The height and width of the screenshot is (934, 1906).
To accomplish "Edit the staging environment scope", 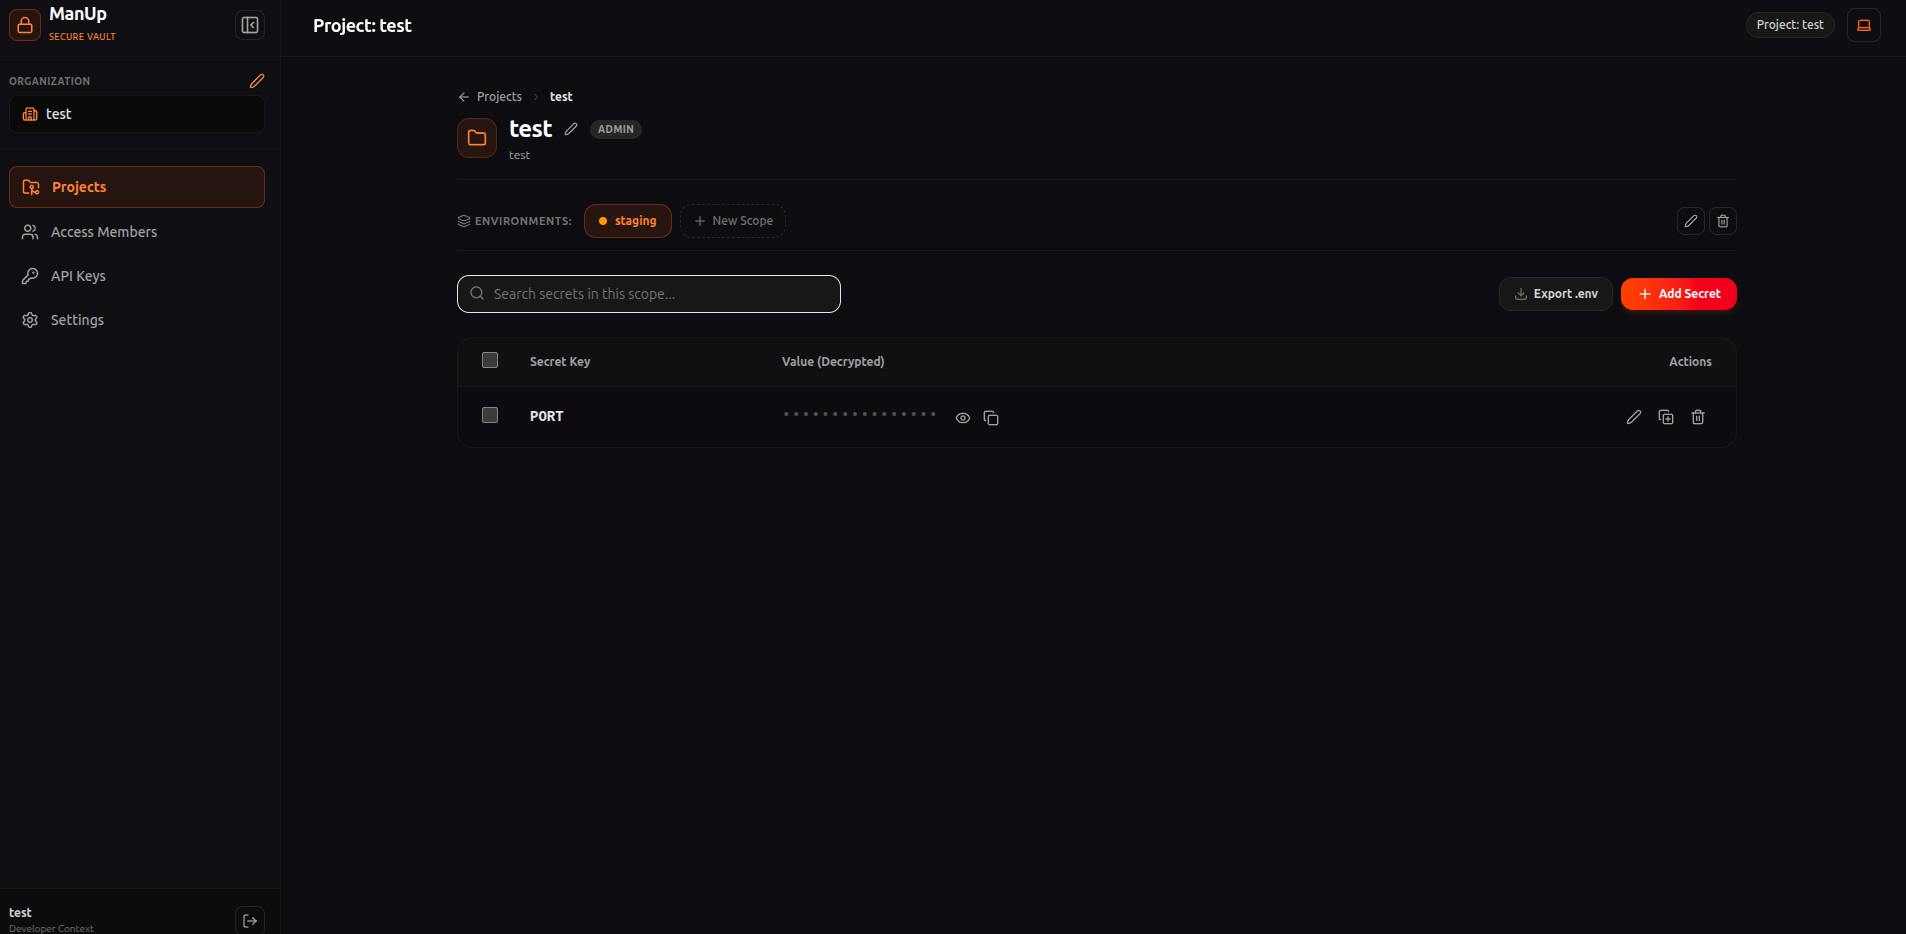I will (x=1691, y=221).
